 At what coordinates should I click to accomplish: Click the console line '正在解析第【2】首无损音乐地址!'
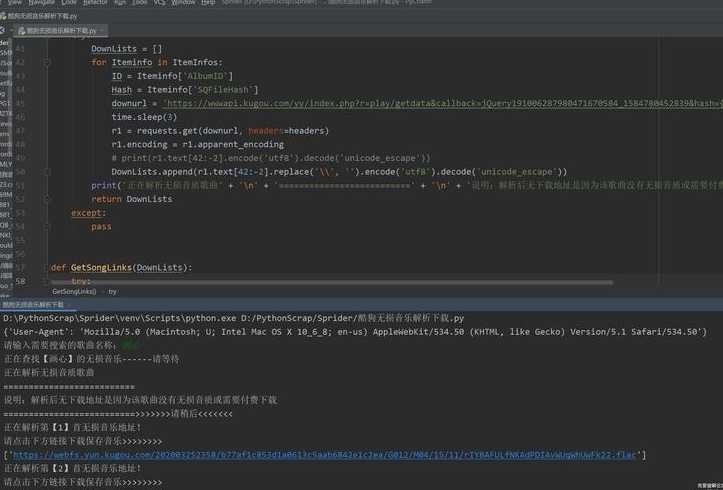point(72,468)
